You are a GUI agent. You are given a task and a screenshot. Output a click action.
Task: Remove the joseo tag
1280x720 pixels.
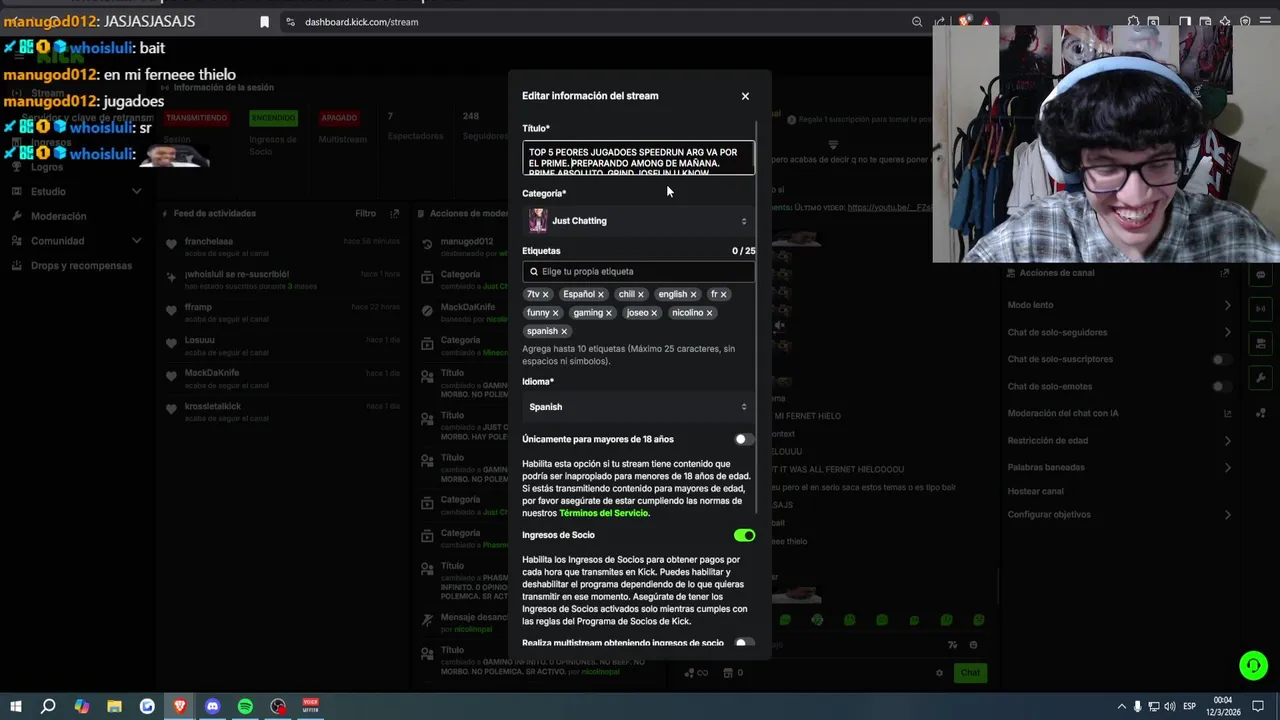pyautogui.click(x=655, y=313)
